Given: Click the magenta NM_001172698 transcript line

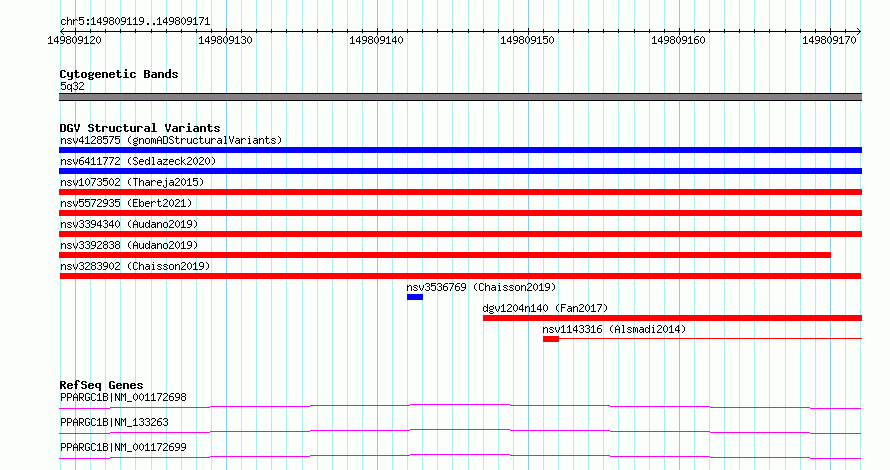Looking at the screenshot, I should point(460,406).
